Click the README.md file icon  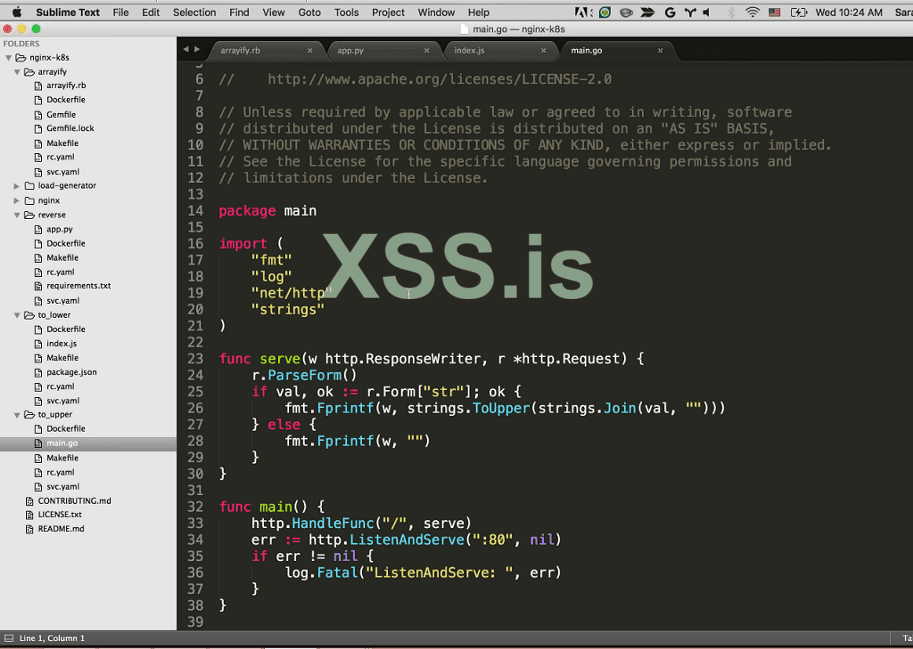(x=30, y=529)
